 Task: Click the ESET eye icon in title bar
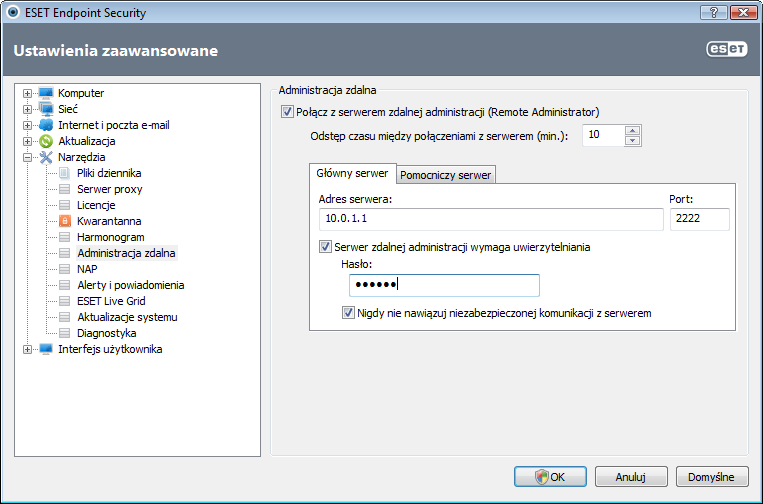[x=13, y=12]
